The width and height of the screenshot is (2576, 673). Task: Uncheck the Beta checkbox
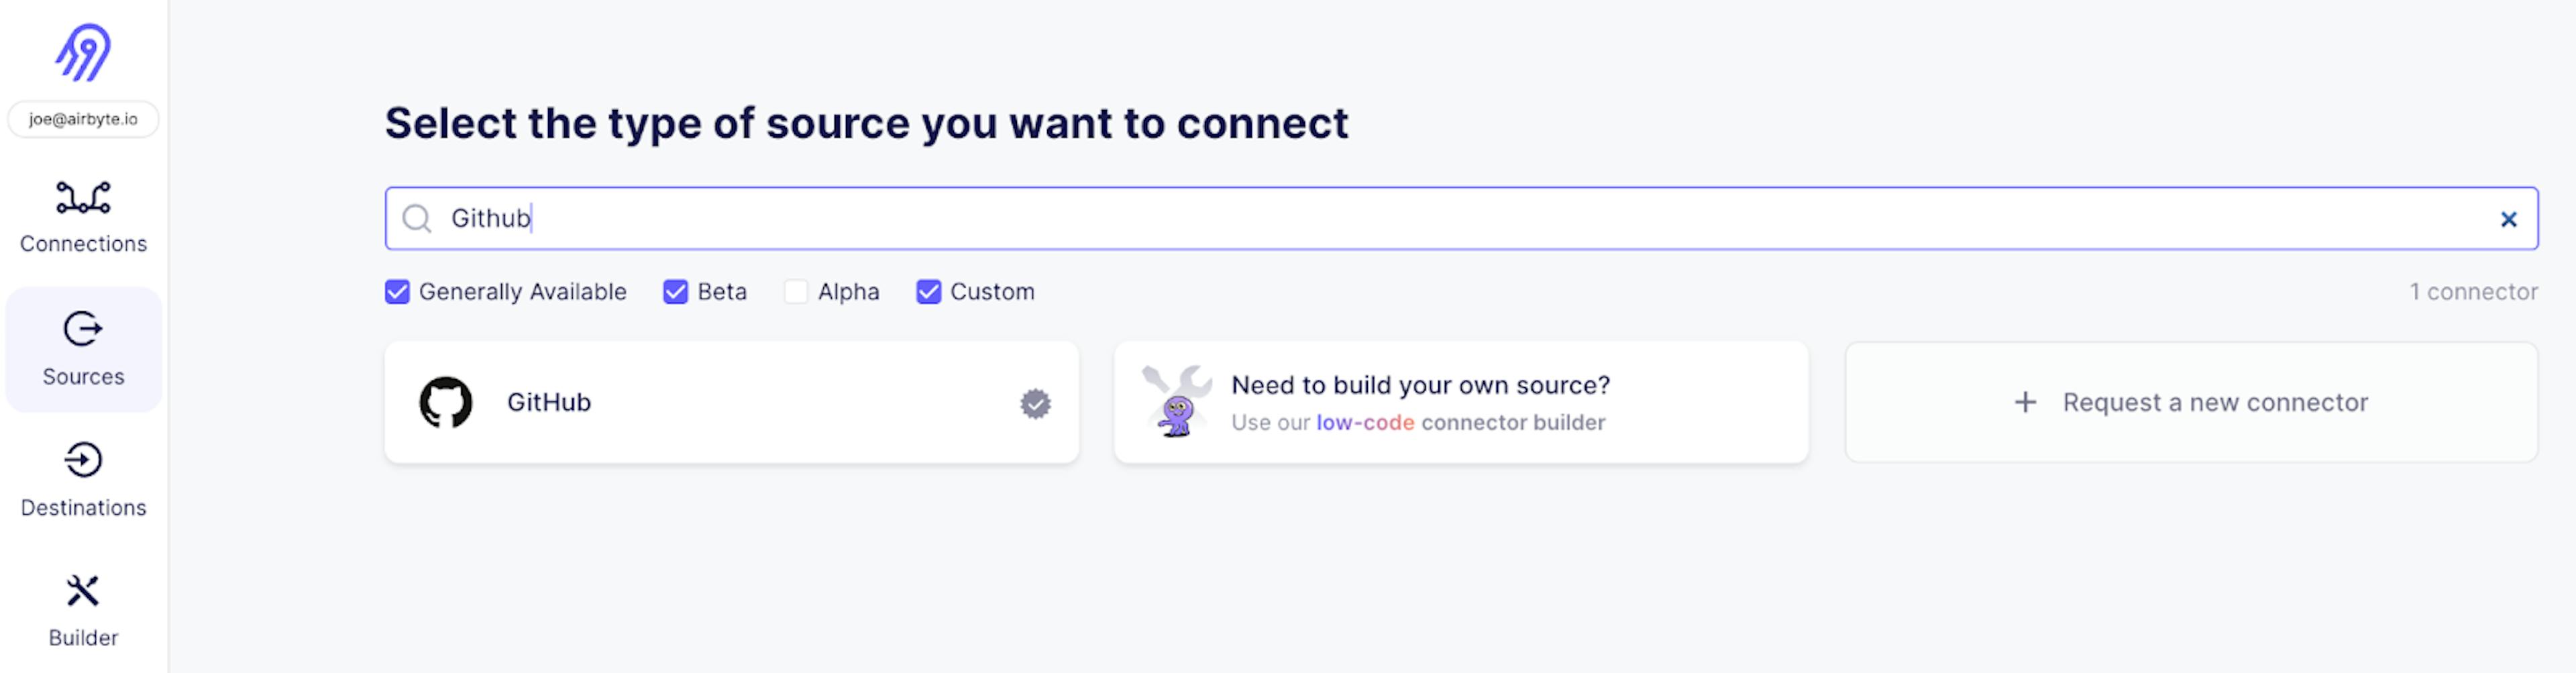[x=675, y=292]
